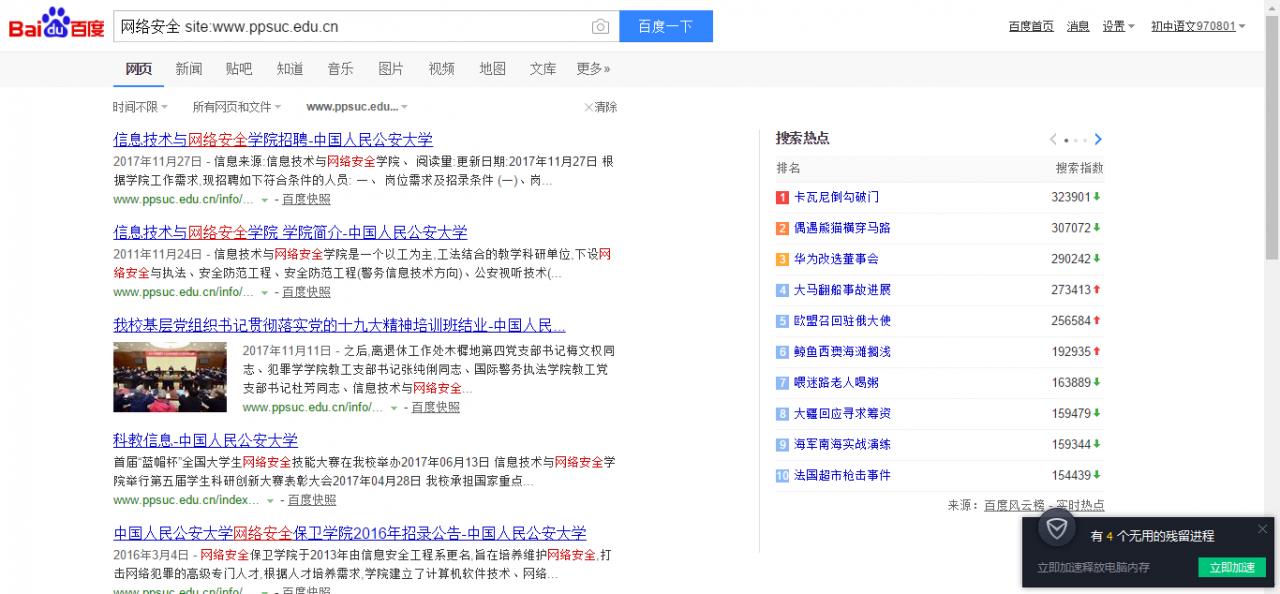Screen dimensions: 1280x594
Task: Click the Baidu logo
Action: point(57,24)
